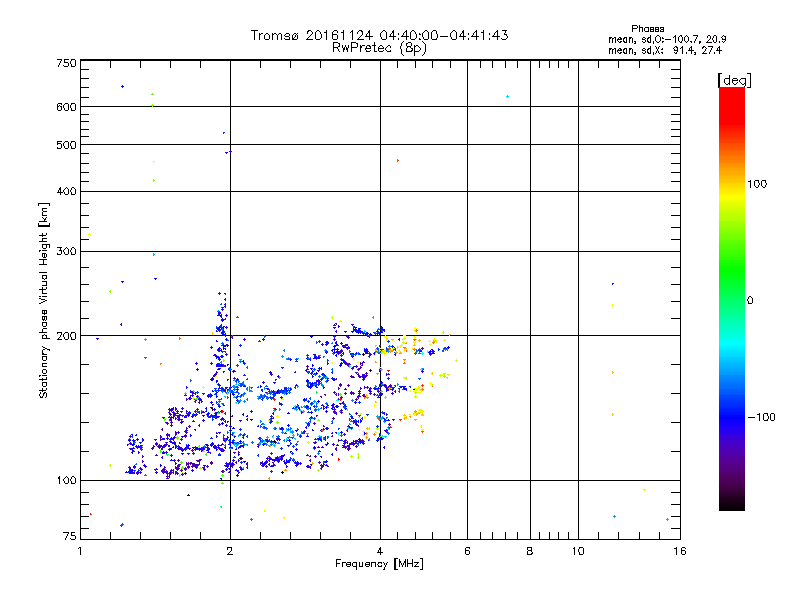This screenshot has width=800, height=600.
Task: Click the colorbar label '-100'
Action: point(761,417)
